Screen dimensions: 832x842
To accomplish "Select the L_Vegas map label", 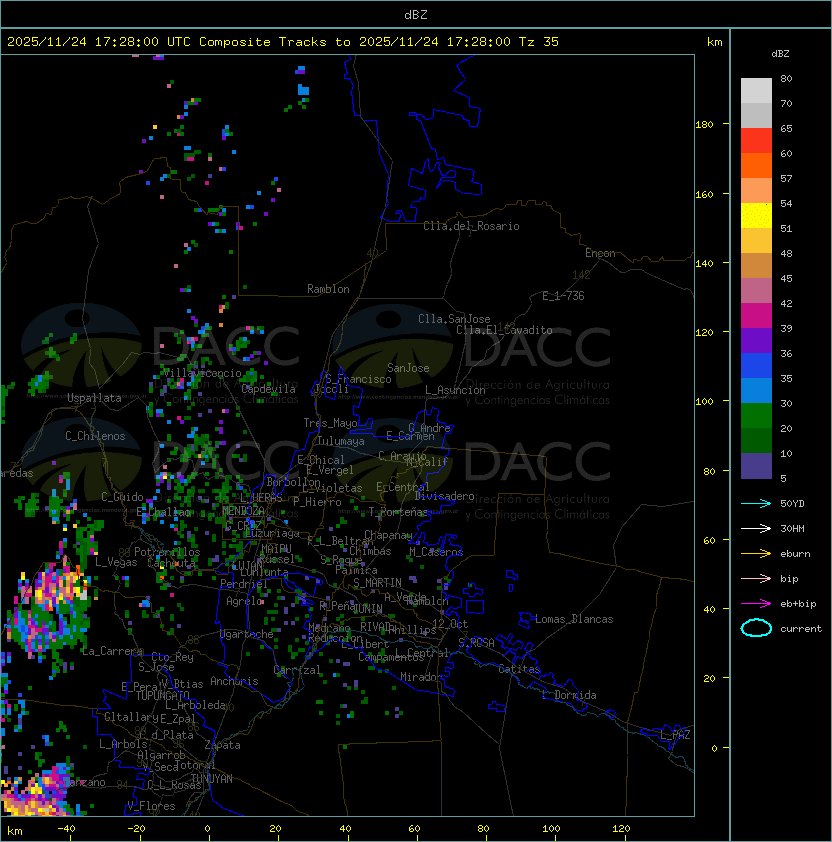I will [x=116, y=562].
